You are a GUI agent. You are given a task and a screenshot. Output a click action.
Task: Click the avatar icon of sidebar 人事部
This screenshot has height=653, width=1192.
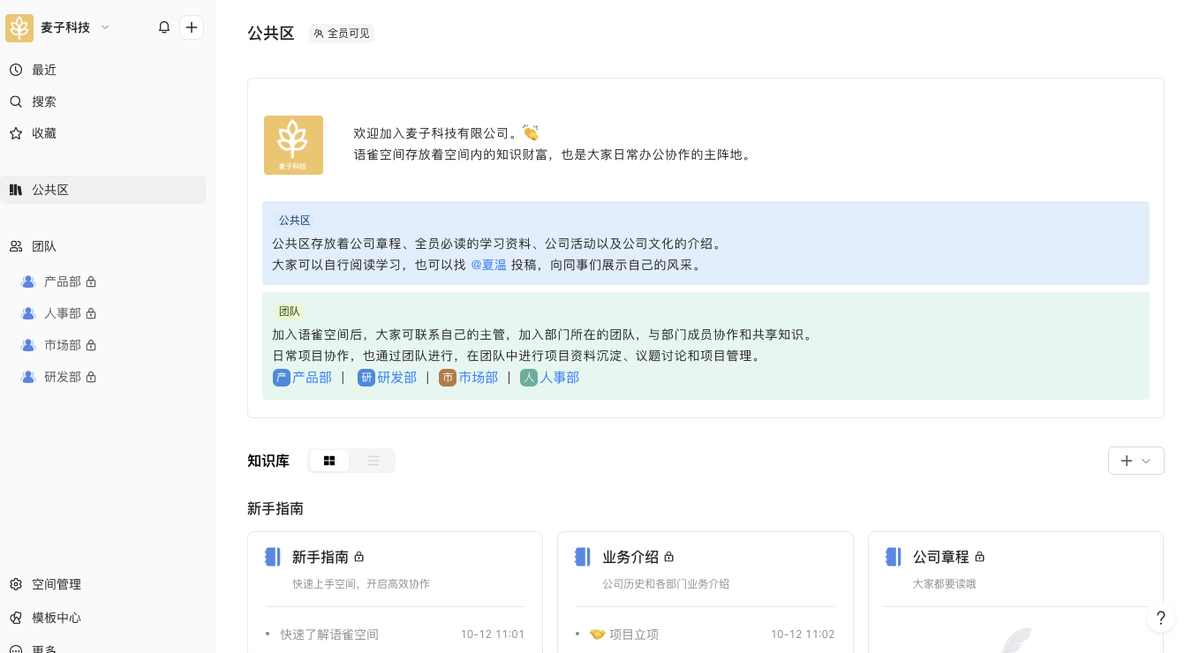click(x=28, y=313)
